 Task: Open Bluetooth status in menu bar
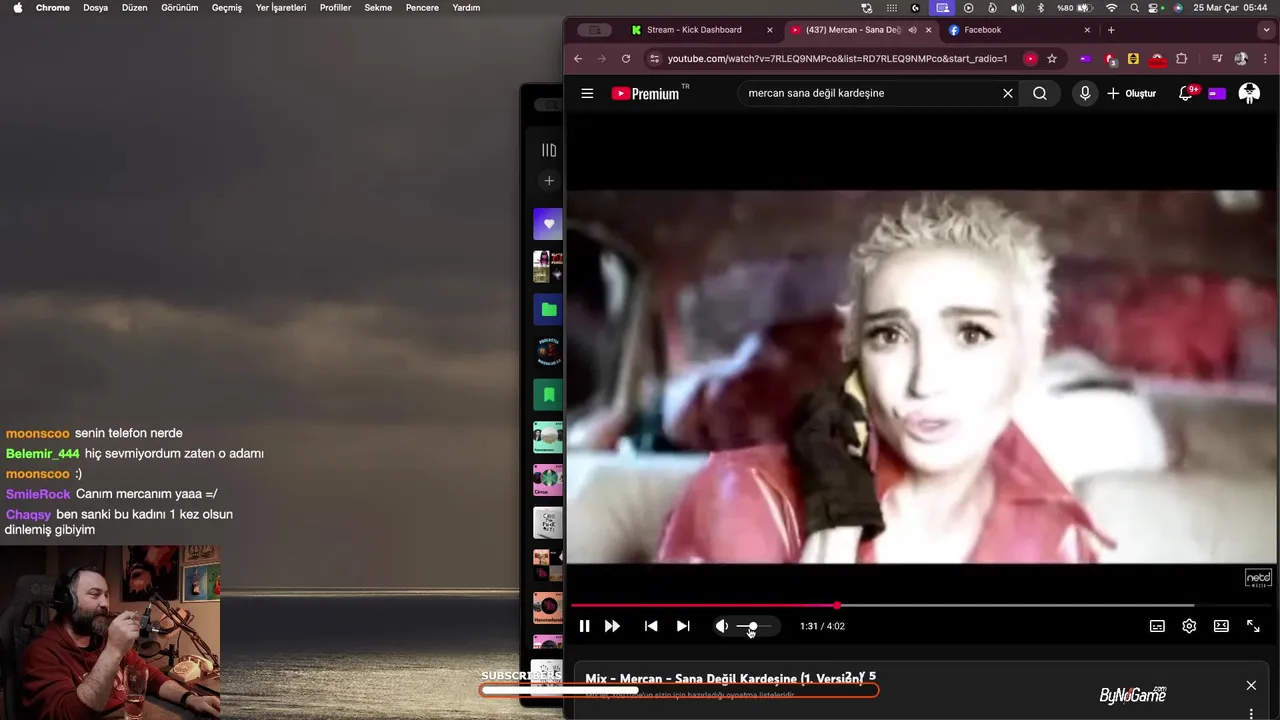(1040, 7)
